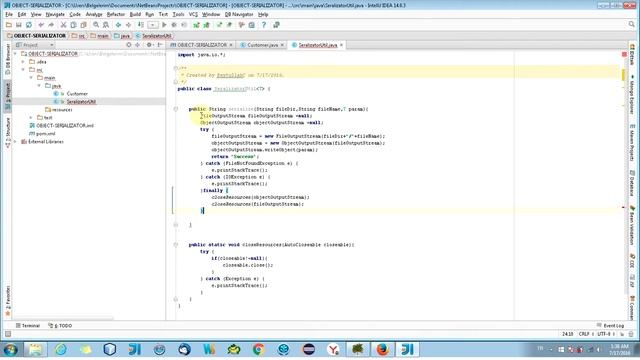Click the src breadcrumb in navigation bar
This screenshot has height=360, width=640.
(x=78, y=36)
